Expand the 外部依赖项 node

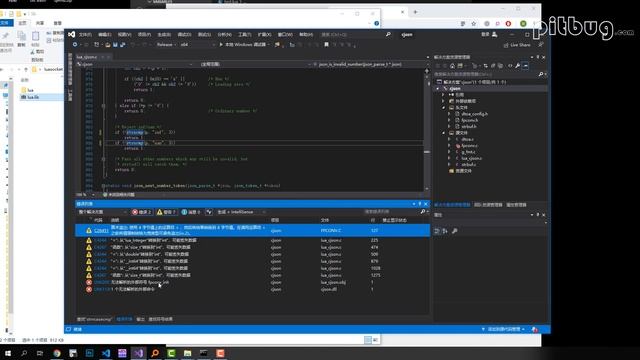tap(443, 101)
